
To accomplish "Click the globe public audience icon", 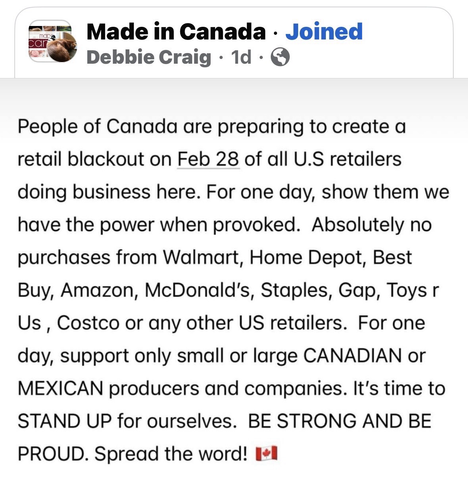I will click(x=280, y=57).
